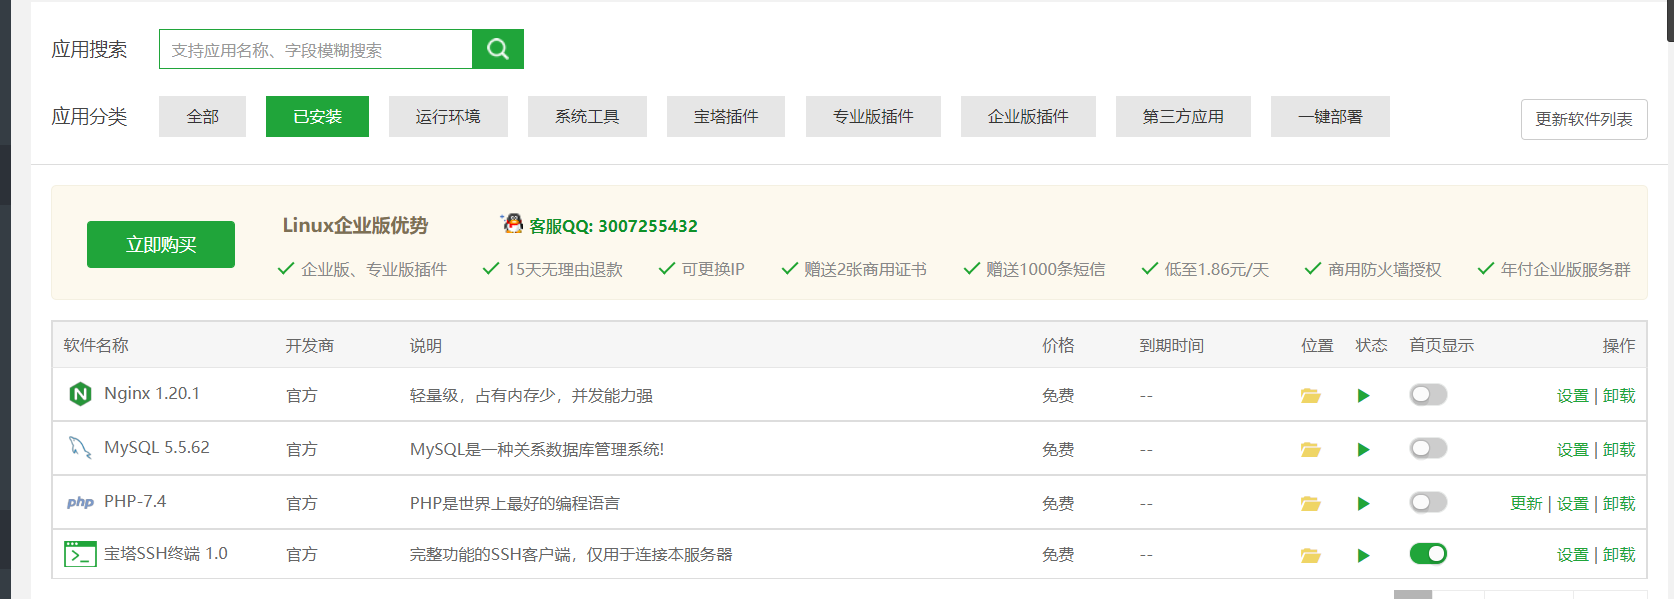Enable PHP-7.4 homepage display switch

pos(1428,503)
